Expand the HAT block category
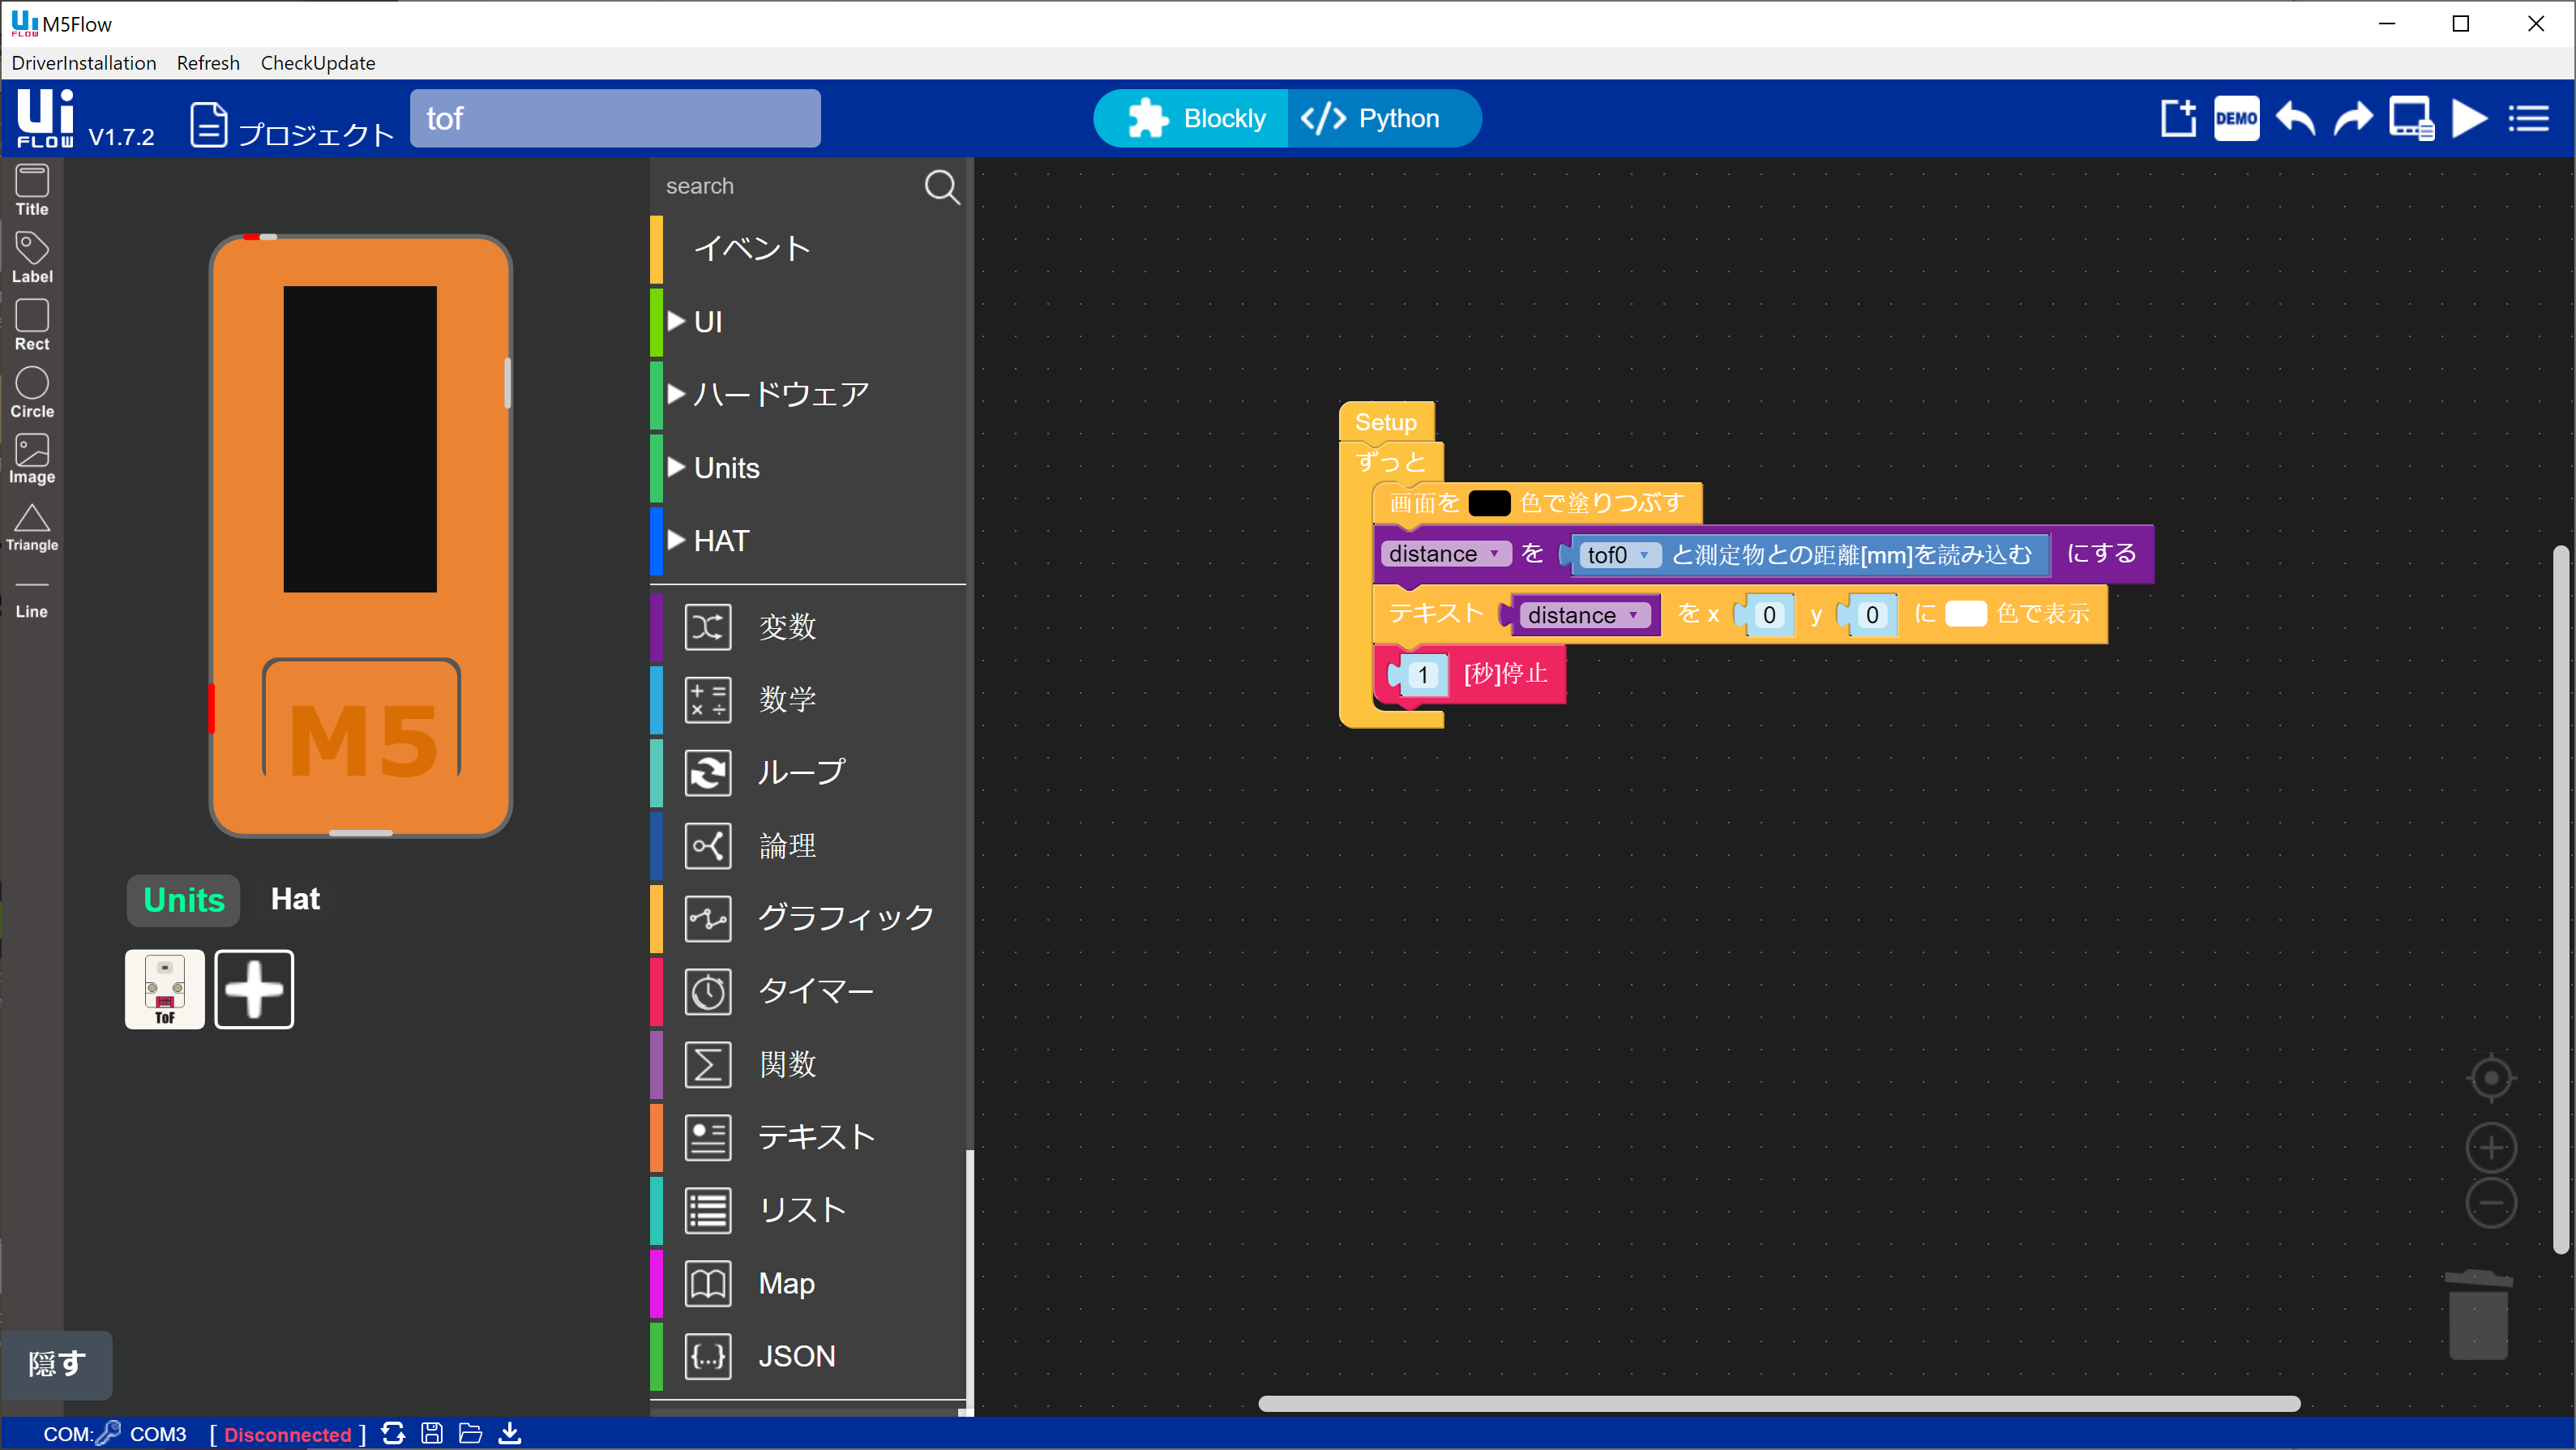Image resolution: width=2576 pixels, height=1450 pixels. [x=720, y=541]
